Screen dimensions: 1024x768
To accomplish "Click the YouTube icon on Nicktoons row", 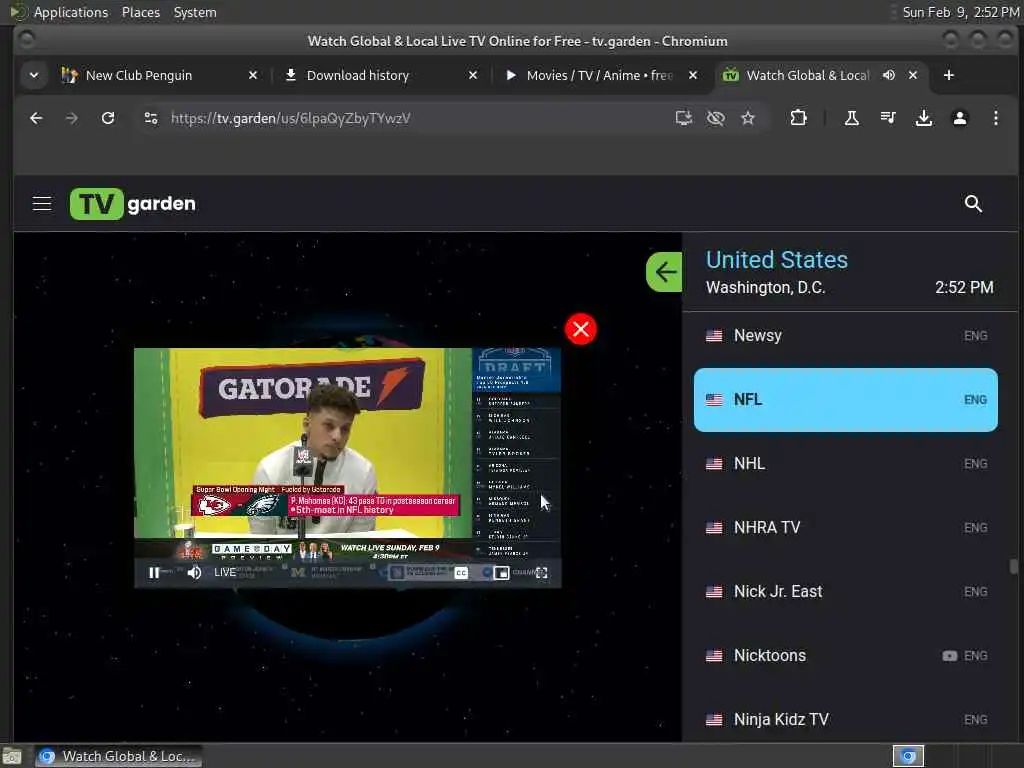I will [950, 656].
